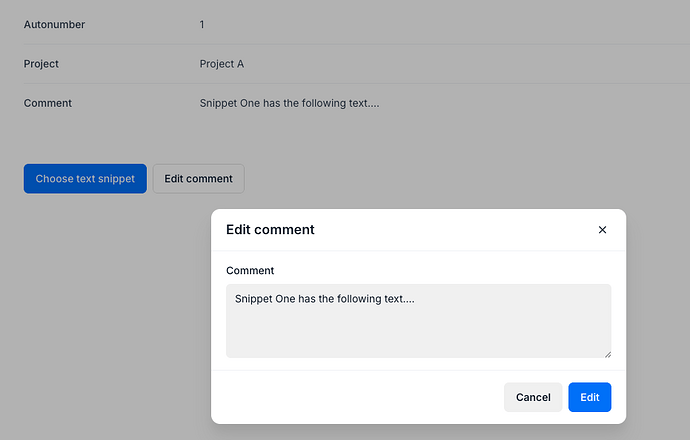Viewport: 690px width, 440px height.
Task: Click the 'Edit comment' dialog title
Action: click(270, 230)
